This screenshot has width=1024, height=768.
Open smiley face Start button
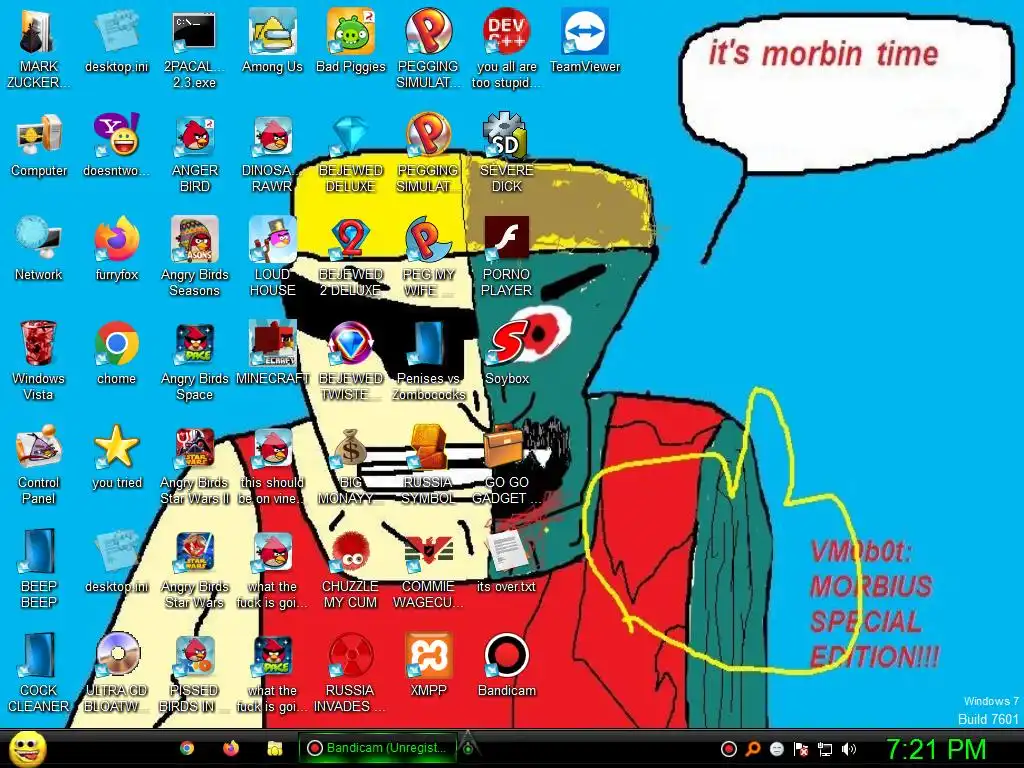(x=27, y=748)
